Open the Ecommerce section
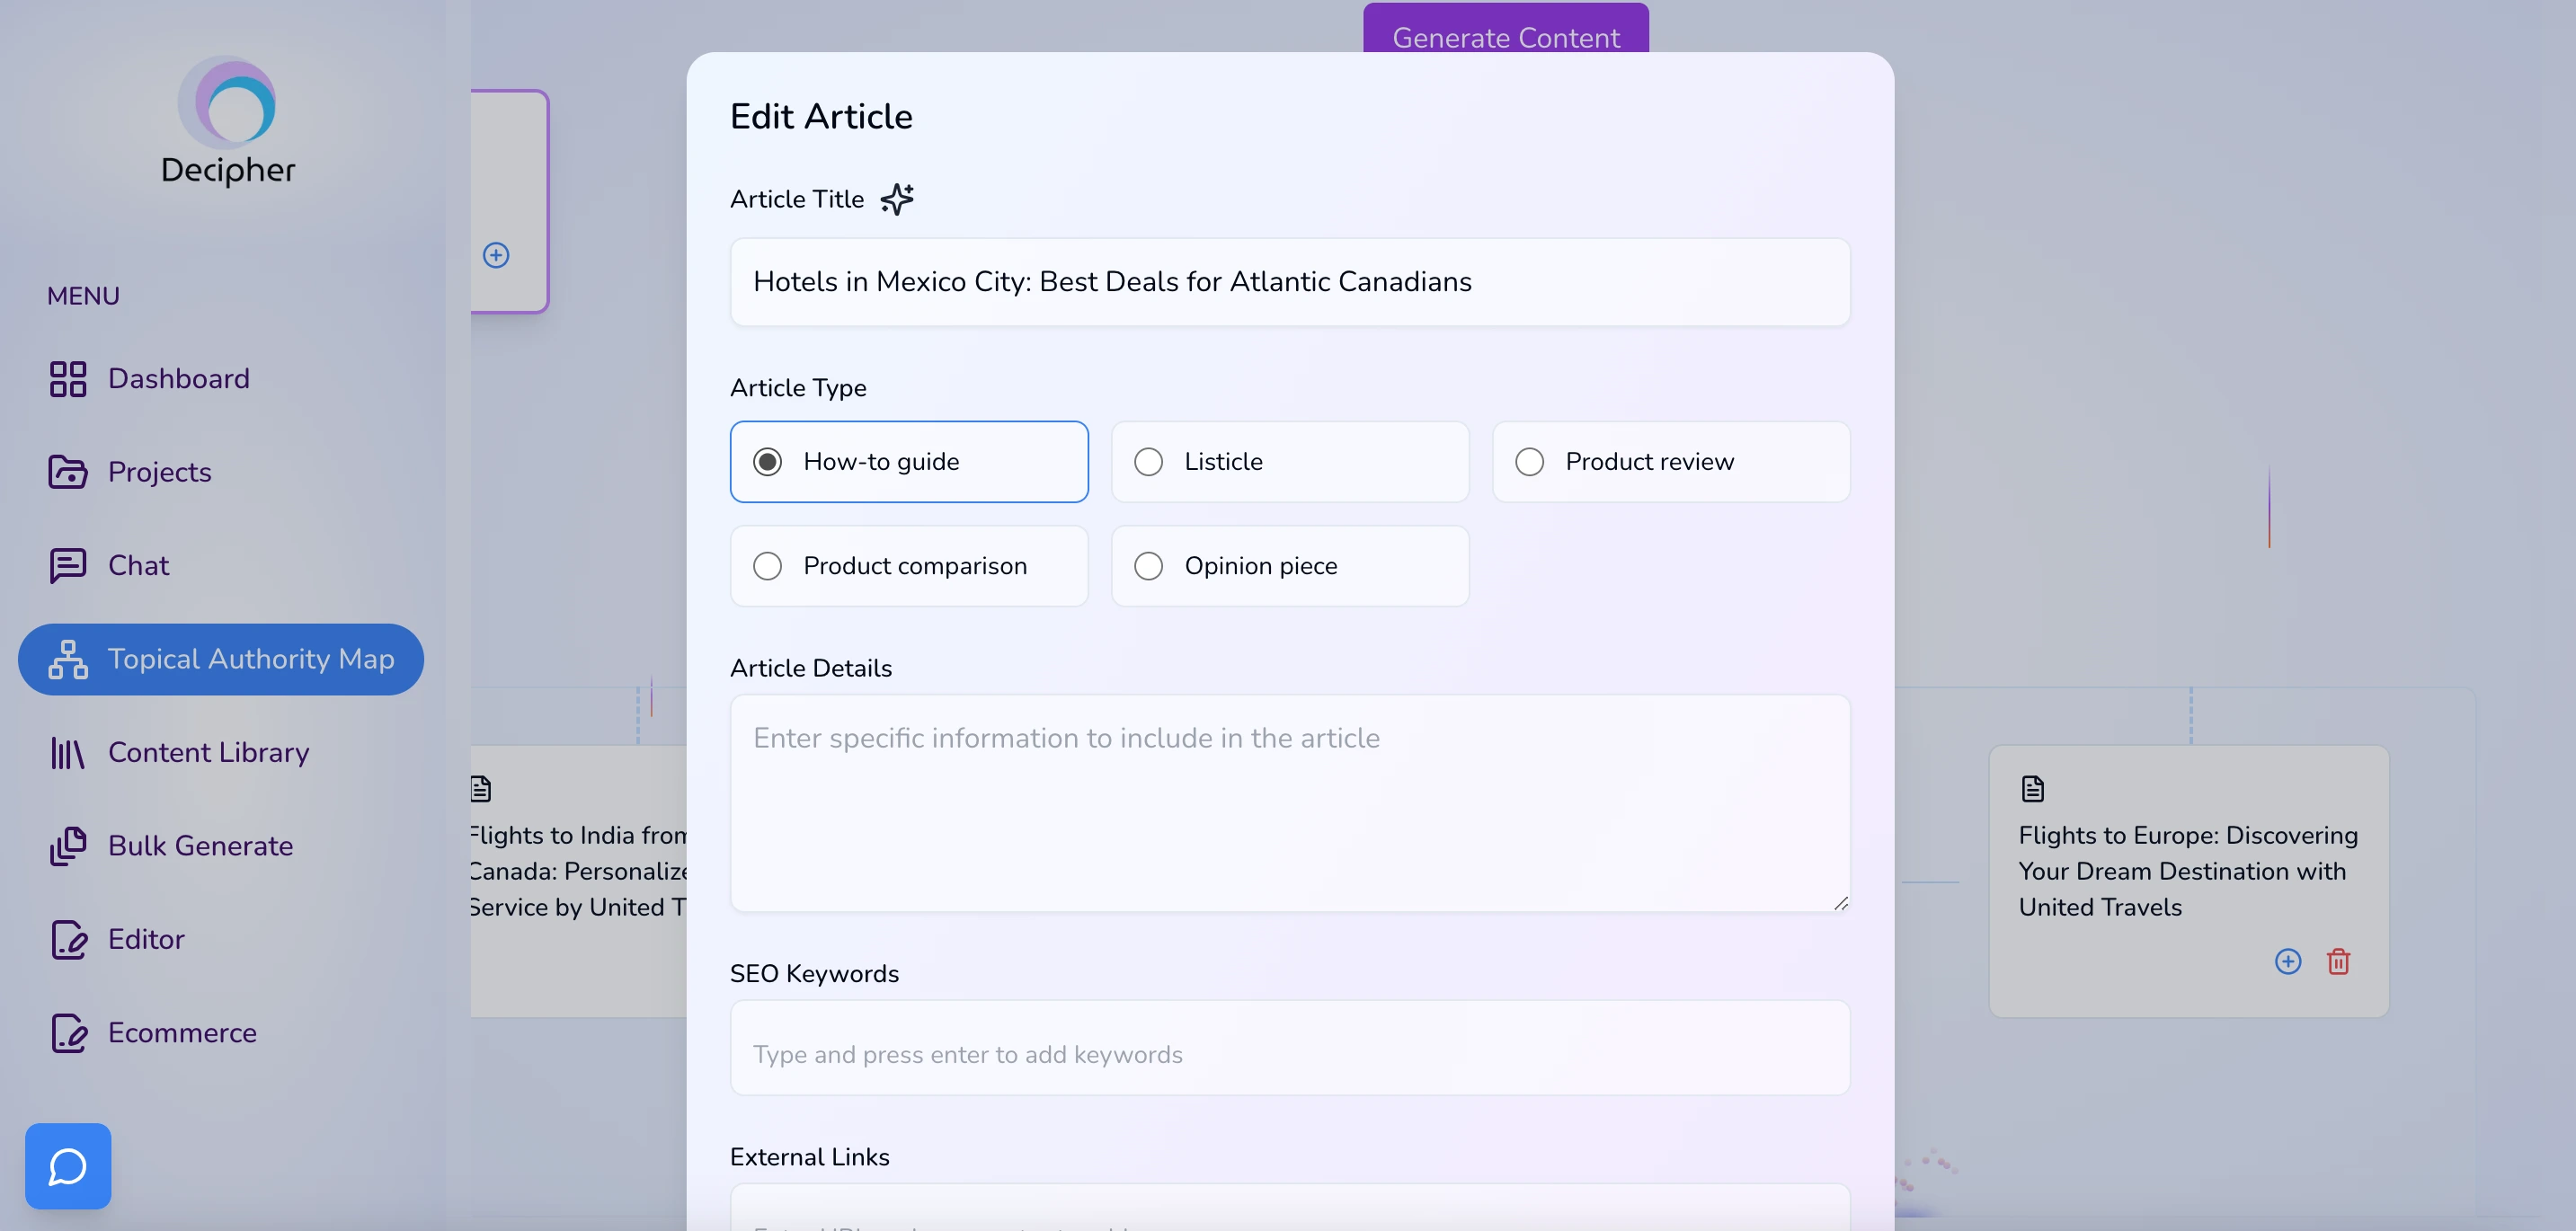 point(182,1031)
